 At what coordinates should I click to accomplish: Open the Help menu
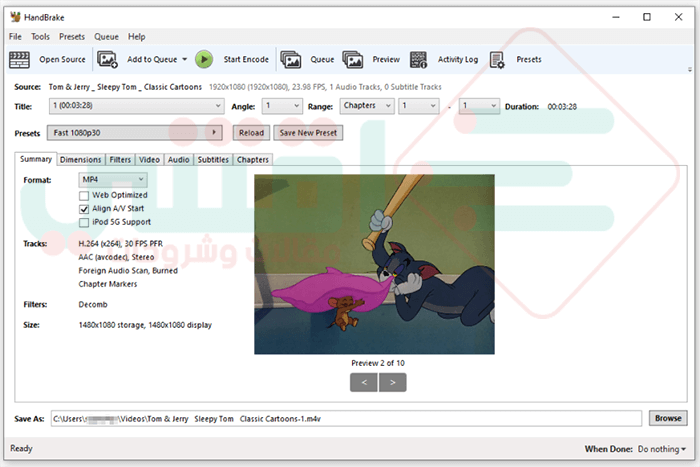pos(137,37)
